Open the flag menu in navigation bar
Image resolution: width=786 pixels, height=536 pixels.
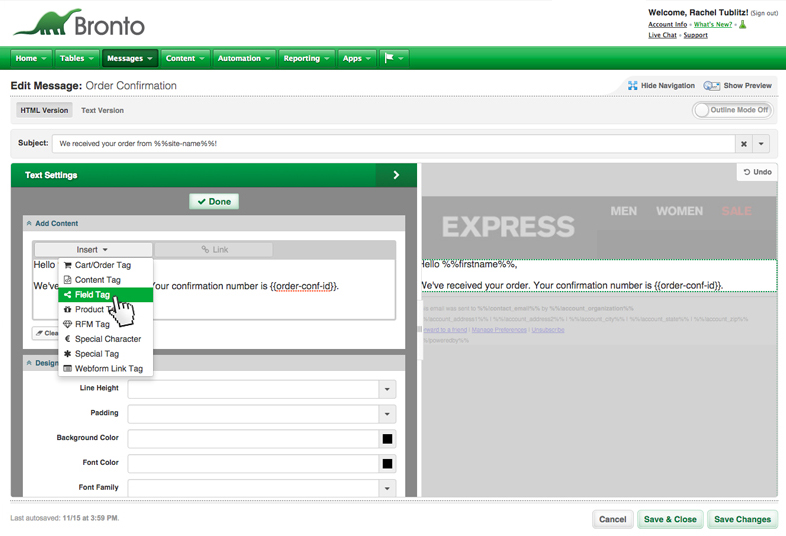(394, 58)
